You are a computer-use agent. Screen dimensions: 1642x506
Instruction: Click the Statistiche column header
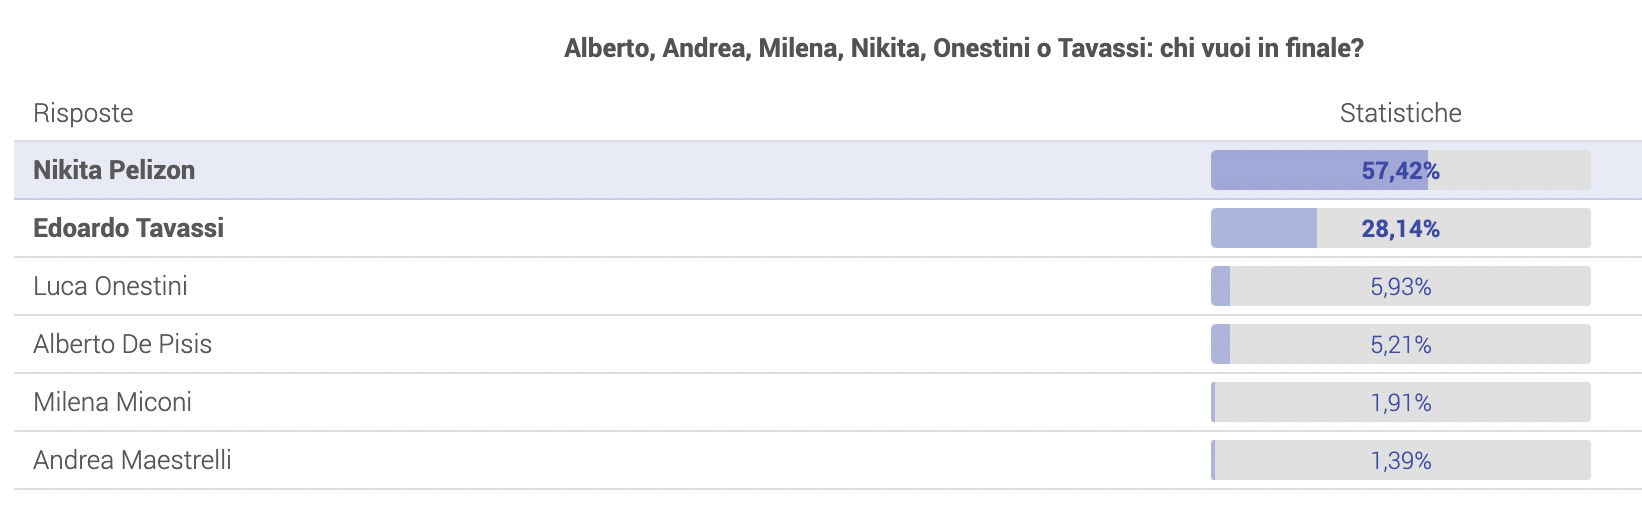click(1400, 113)
